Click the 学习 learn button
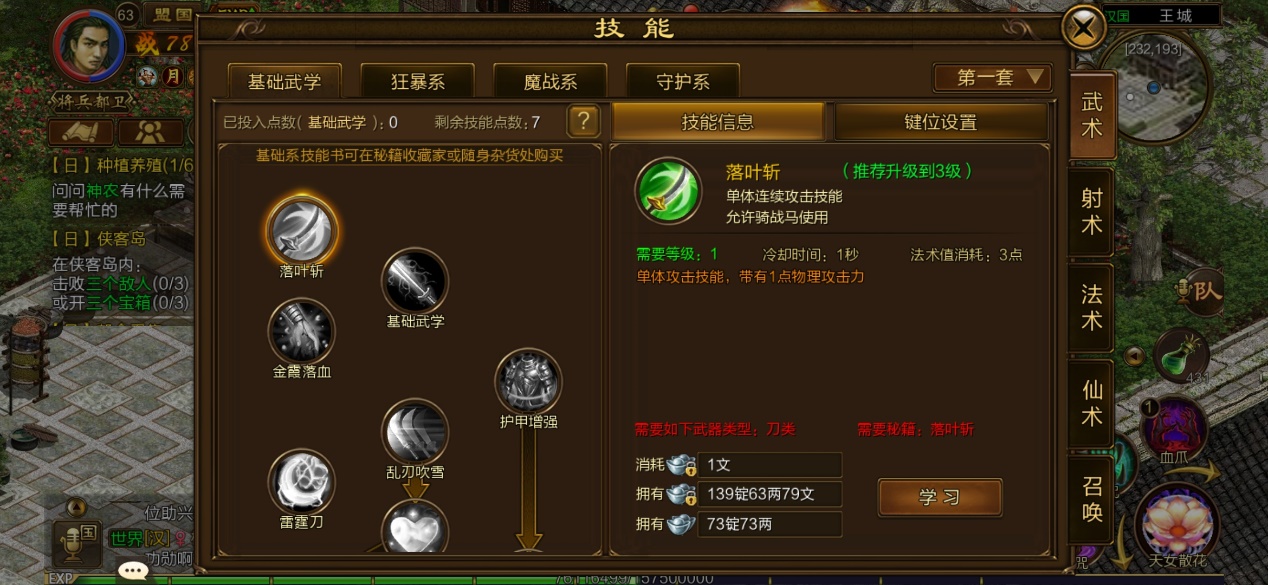 point(940,497)
